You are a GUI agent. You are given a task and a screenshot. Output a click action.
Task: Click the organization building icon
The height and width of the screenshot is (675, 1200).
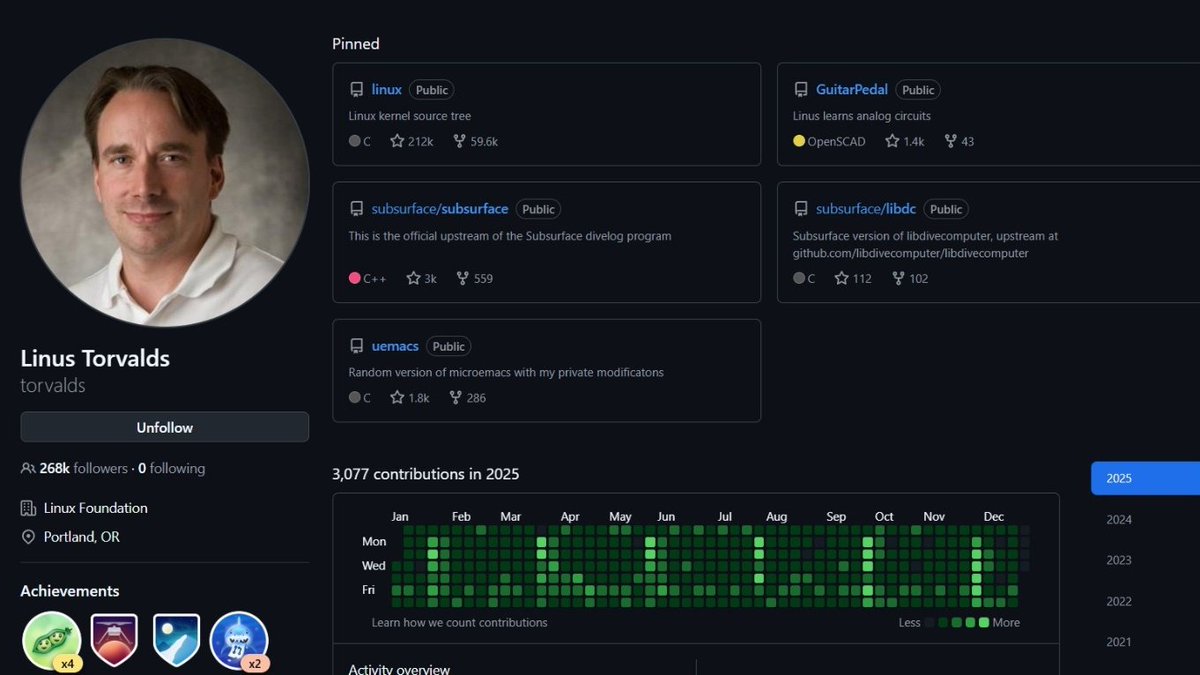point(28,508)
